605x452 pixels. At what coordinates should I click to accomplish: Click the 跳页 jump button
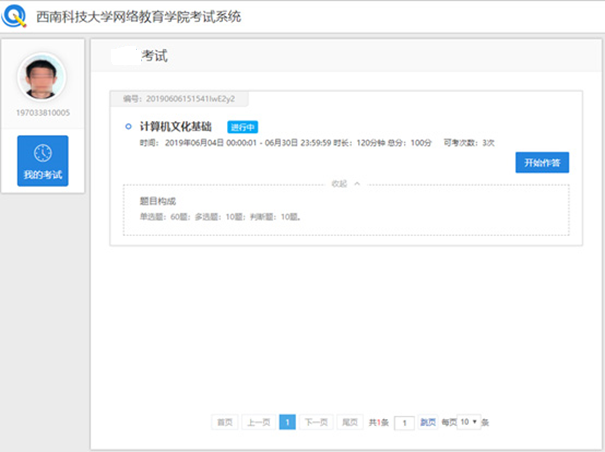(428, 423)
